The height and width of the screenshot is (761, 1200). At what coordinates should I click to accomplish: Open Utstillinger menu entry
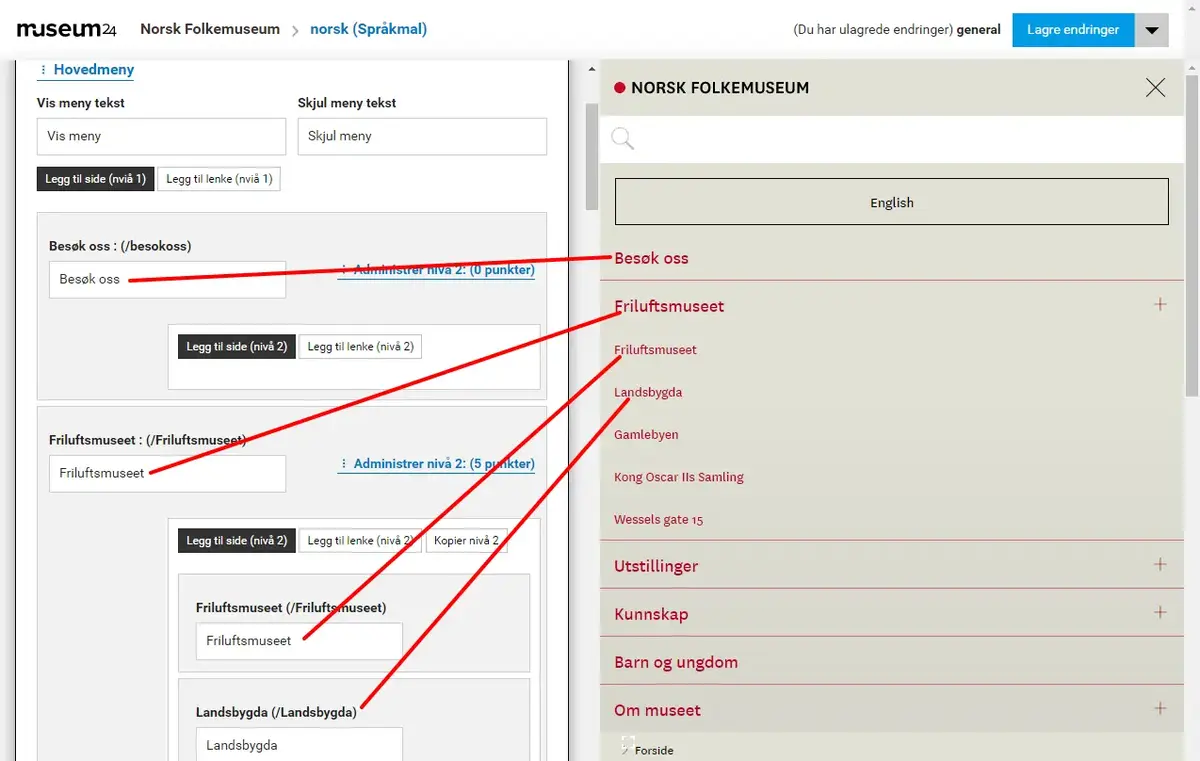[x=656, y=566]
